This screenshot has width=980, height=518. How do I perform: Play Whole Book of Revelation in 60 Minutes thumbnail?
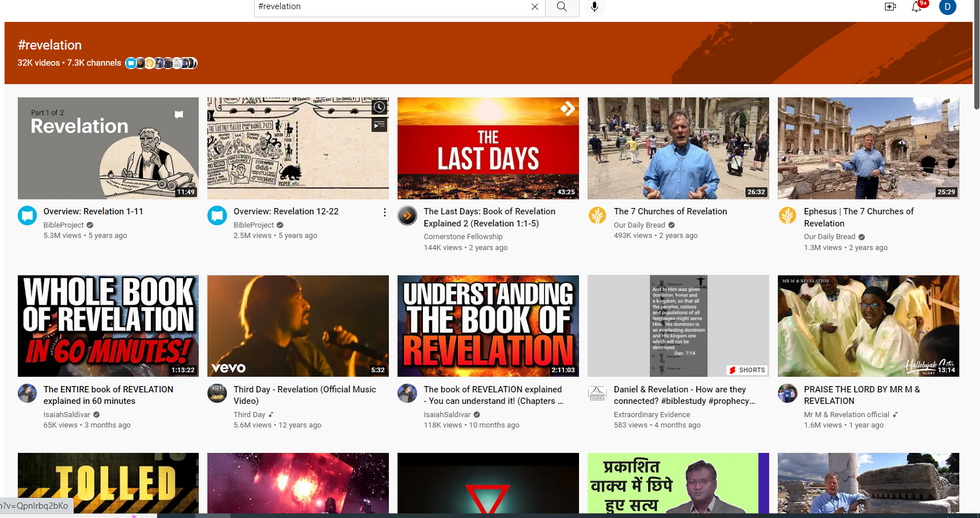(108, 326)
